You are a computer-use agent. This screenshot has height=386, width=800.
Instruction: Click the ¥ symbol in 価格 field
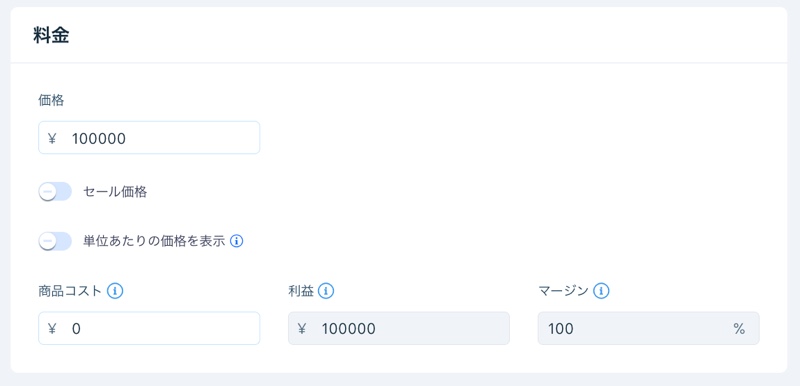[52, 138]
